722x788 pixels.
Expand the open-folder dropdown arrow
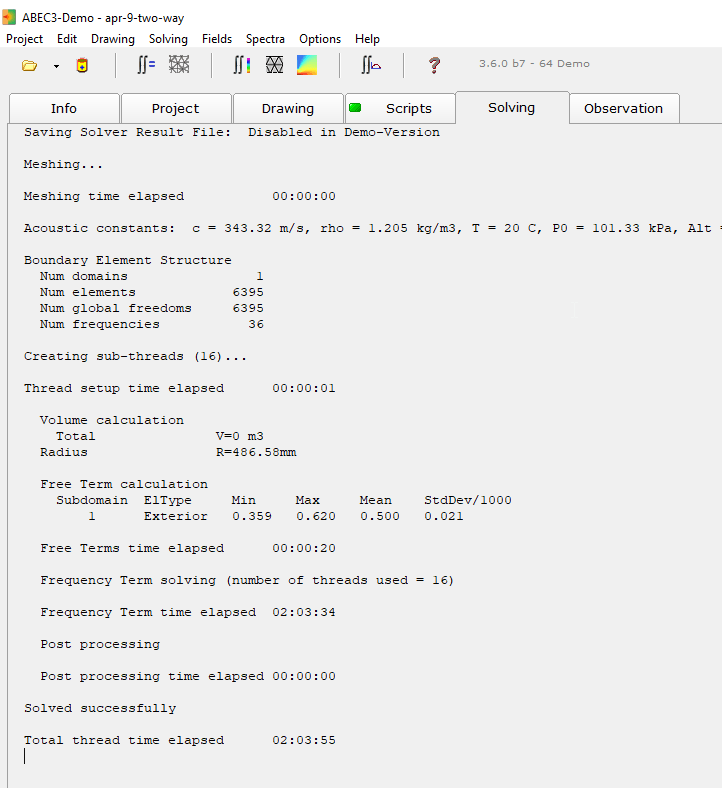(56, 66)
